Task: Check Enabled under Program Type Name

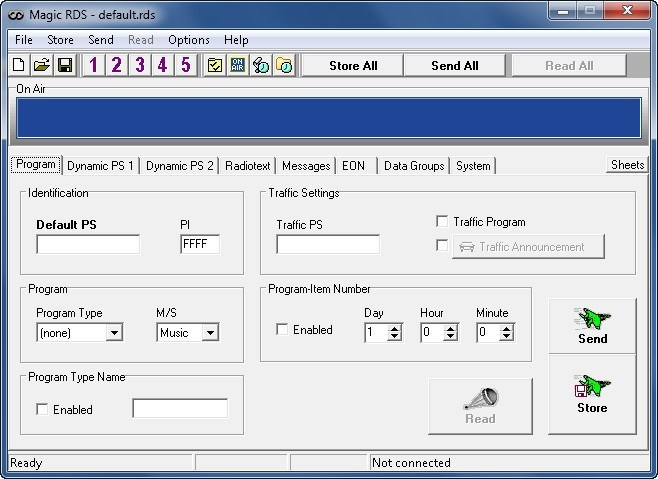Action: [42, 409]
